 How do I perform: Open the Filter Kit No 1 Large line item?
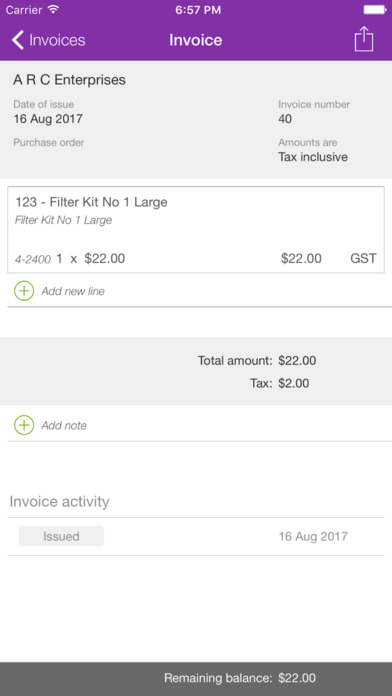click(196, 229)
